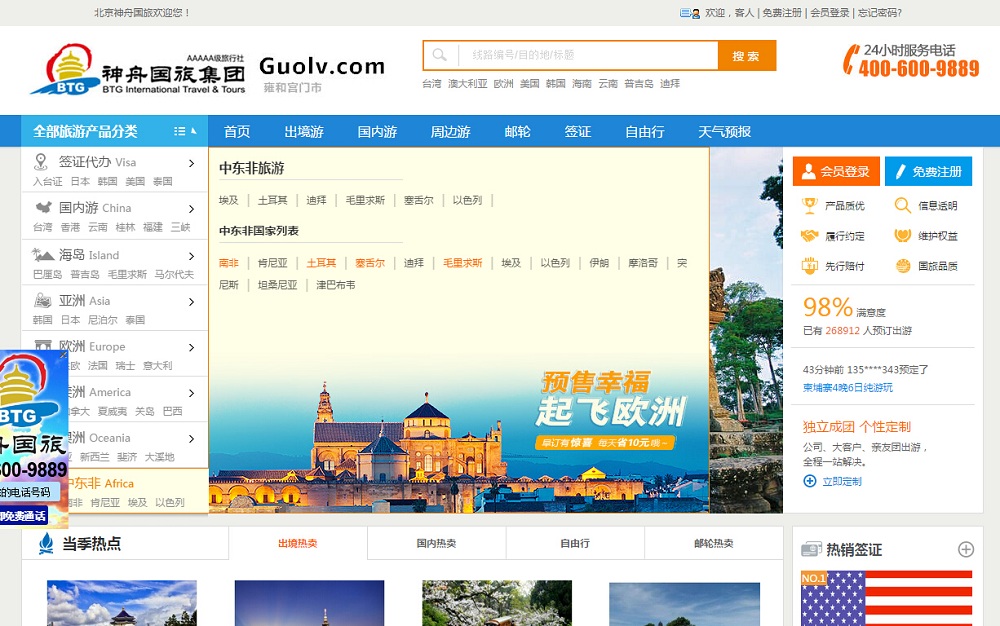Click the plus circle icon by 立即定制

[x=809, y=481]
